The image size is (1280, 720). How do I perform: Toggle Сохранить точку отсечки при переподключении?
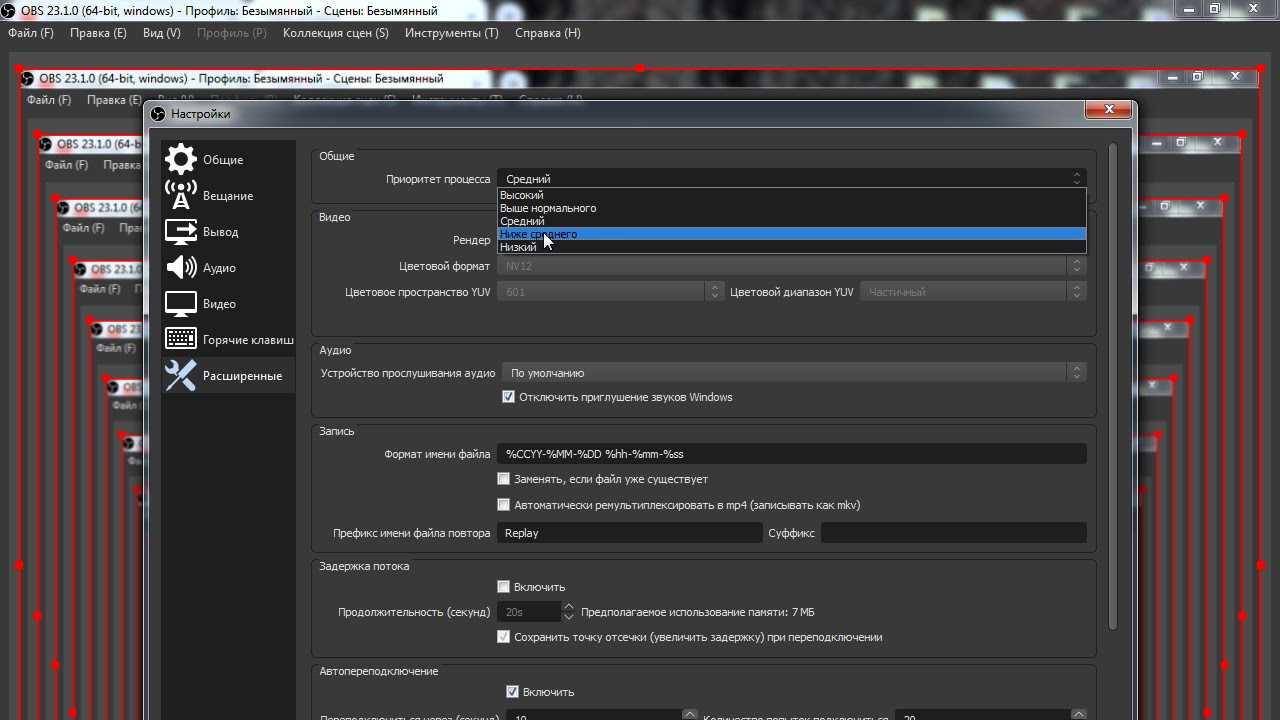click(504, 637)
